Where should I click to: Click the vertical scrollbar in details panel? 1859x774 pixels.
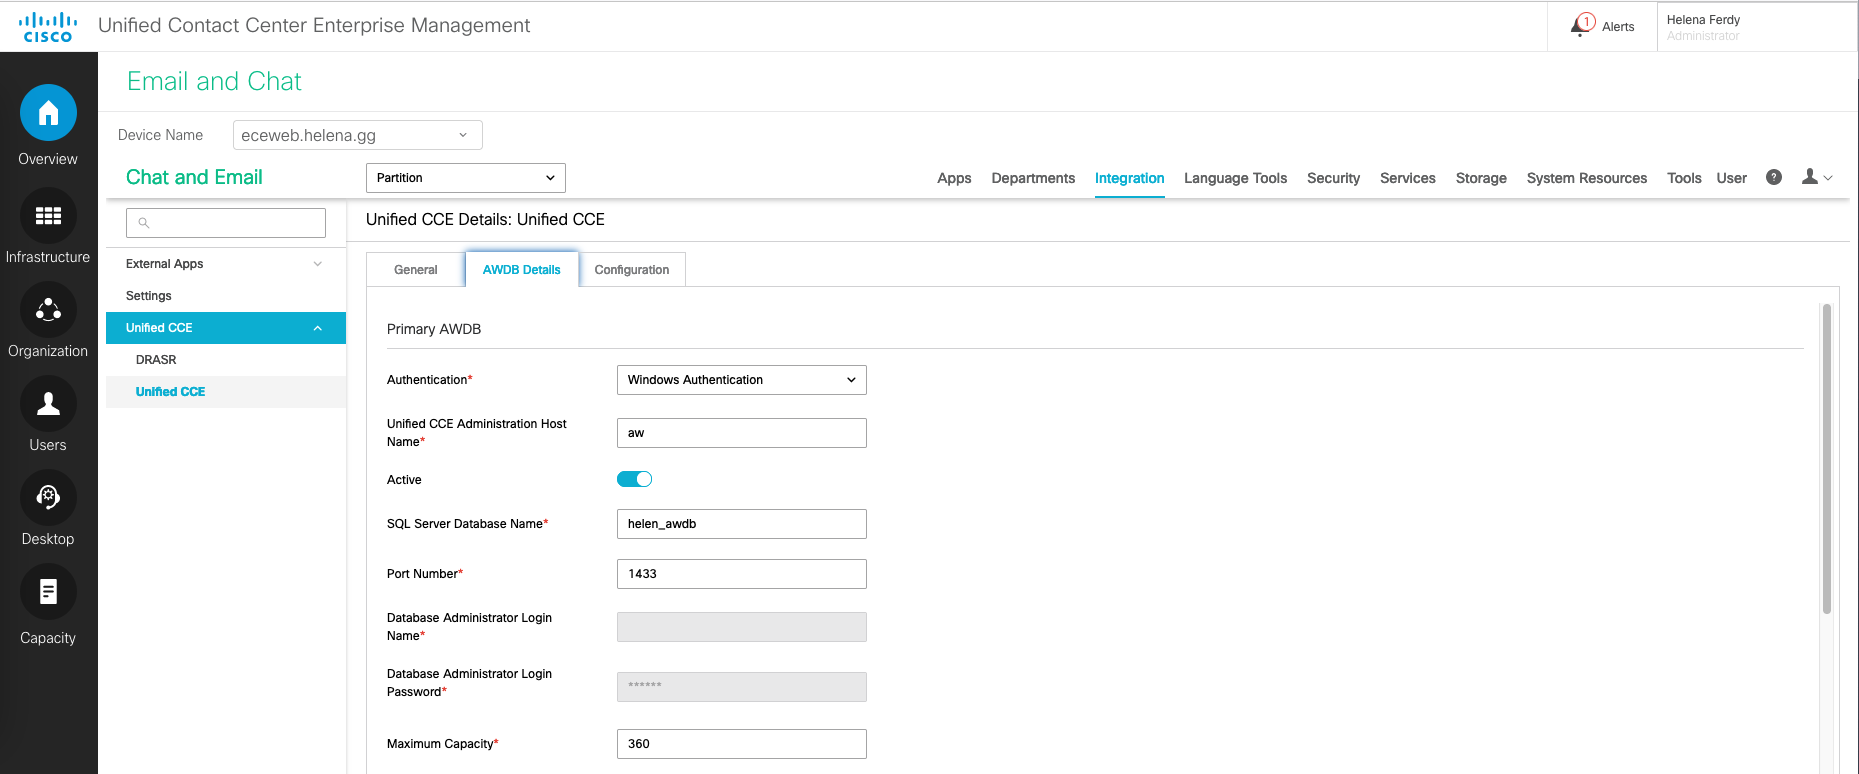1826,460
